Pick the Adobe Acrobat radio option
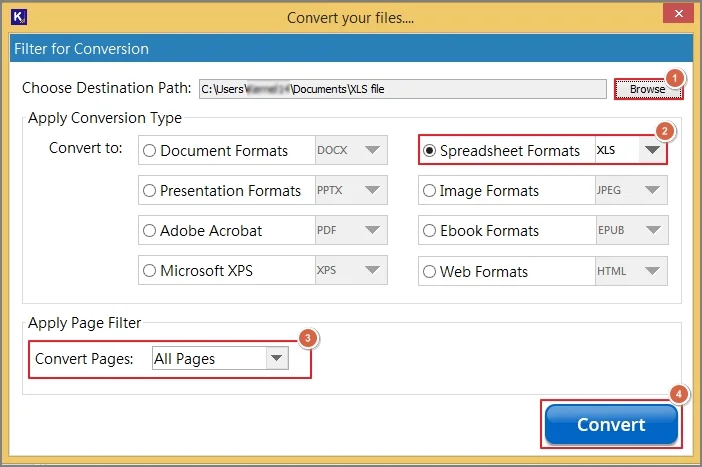This screenshot has width=702, height=467. tap(150, 231)
